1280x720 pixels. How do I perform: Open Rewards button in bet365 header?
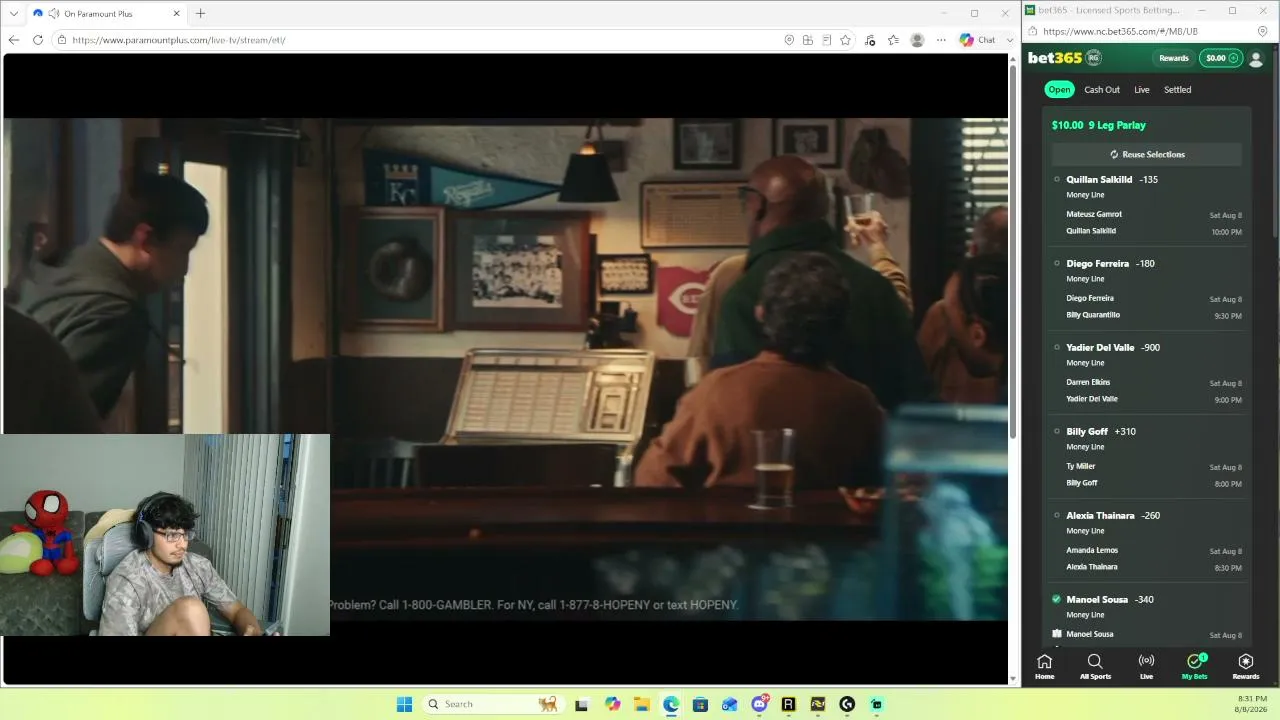coord(1174,58)
